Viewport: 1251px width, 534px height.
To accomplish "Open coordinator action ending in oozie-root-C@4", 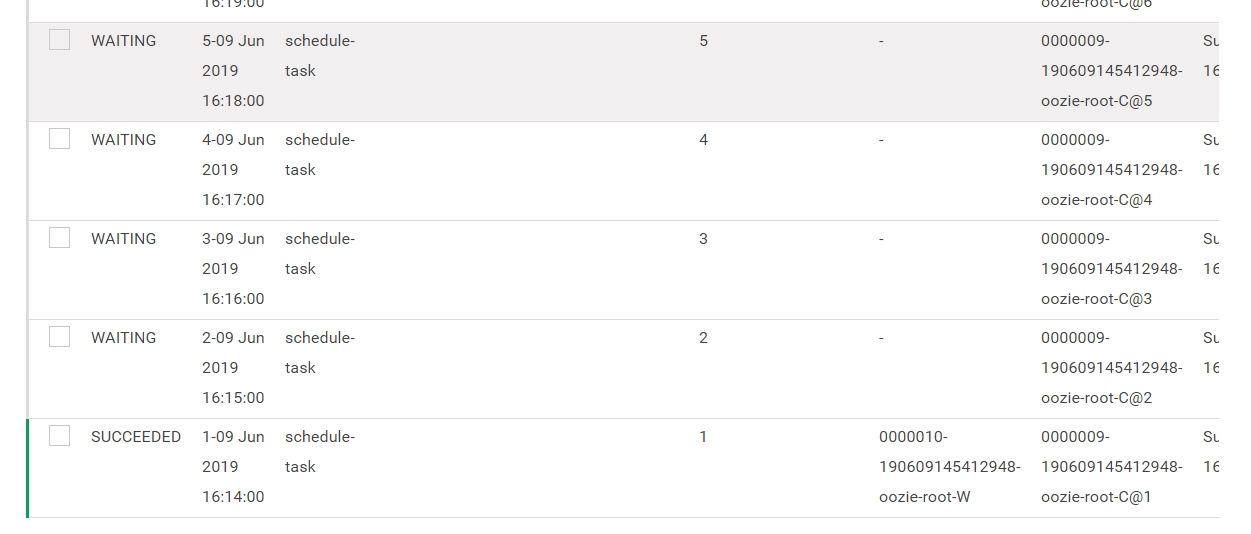I will [1111, 170].
